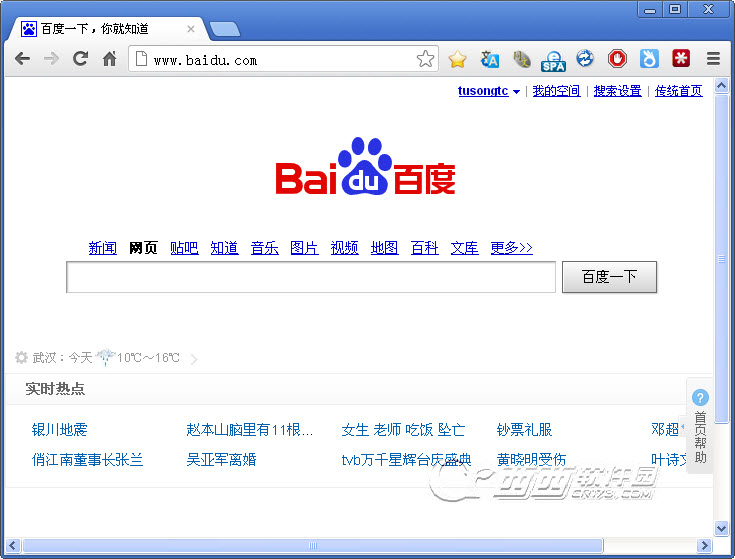
Task: Open the 银川地震 hot topic
Action: pyautogui.click(x=60, y=429)
